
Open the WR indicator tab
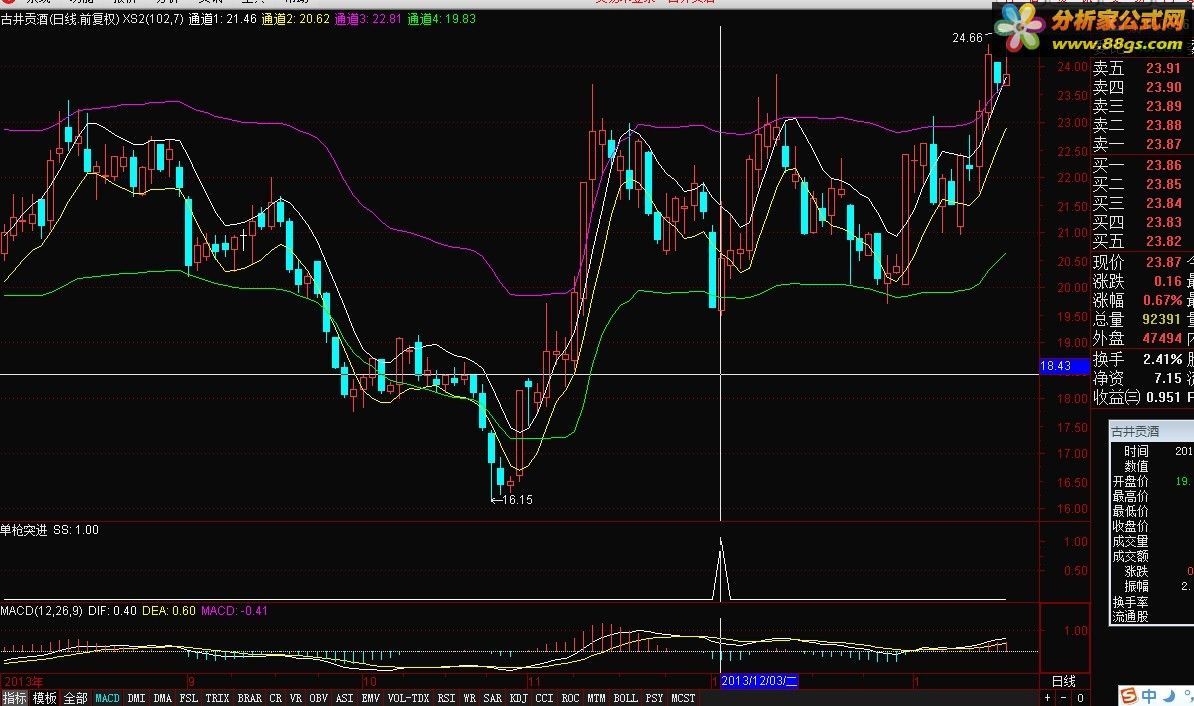point(470,698)
